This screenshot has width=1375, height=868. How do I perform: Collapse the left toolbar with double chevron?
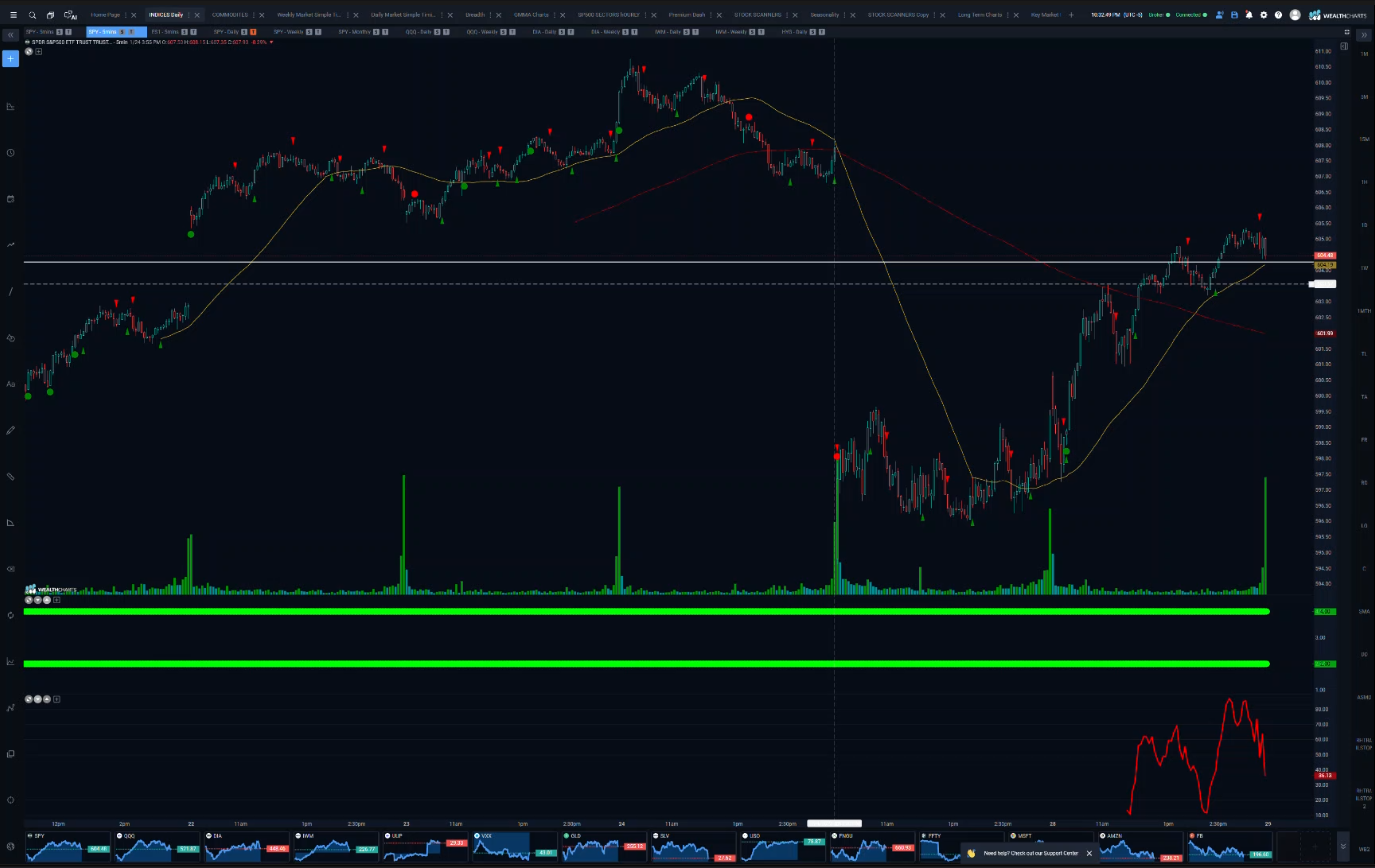click(x=10, y=34)
